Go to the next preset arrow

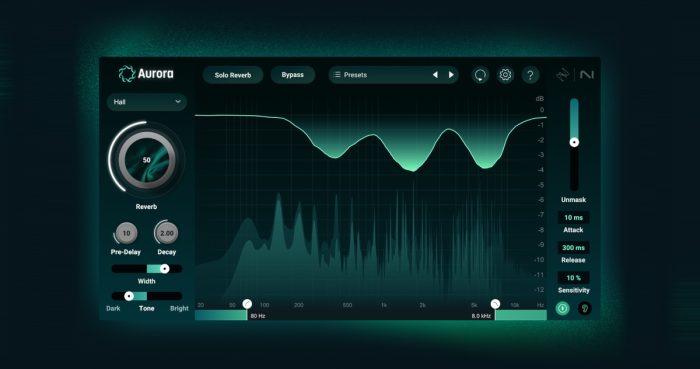coord(451,75)
